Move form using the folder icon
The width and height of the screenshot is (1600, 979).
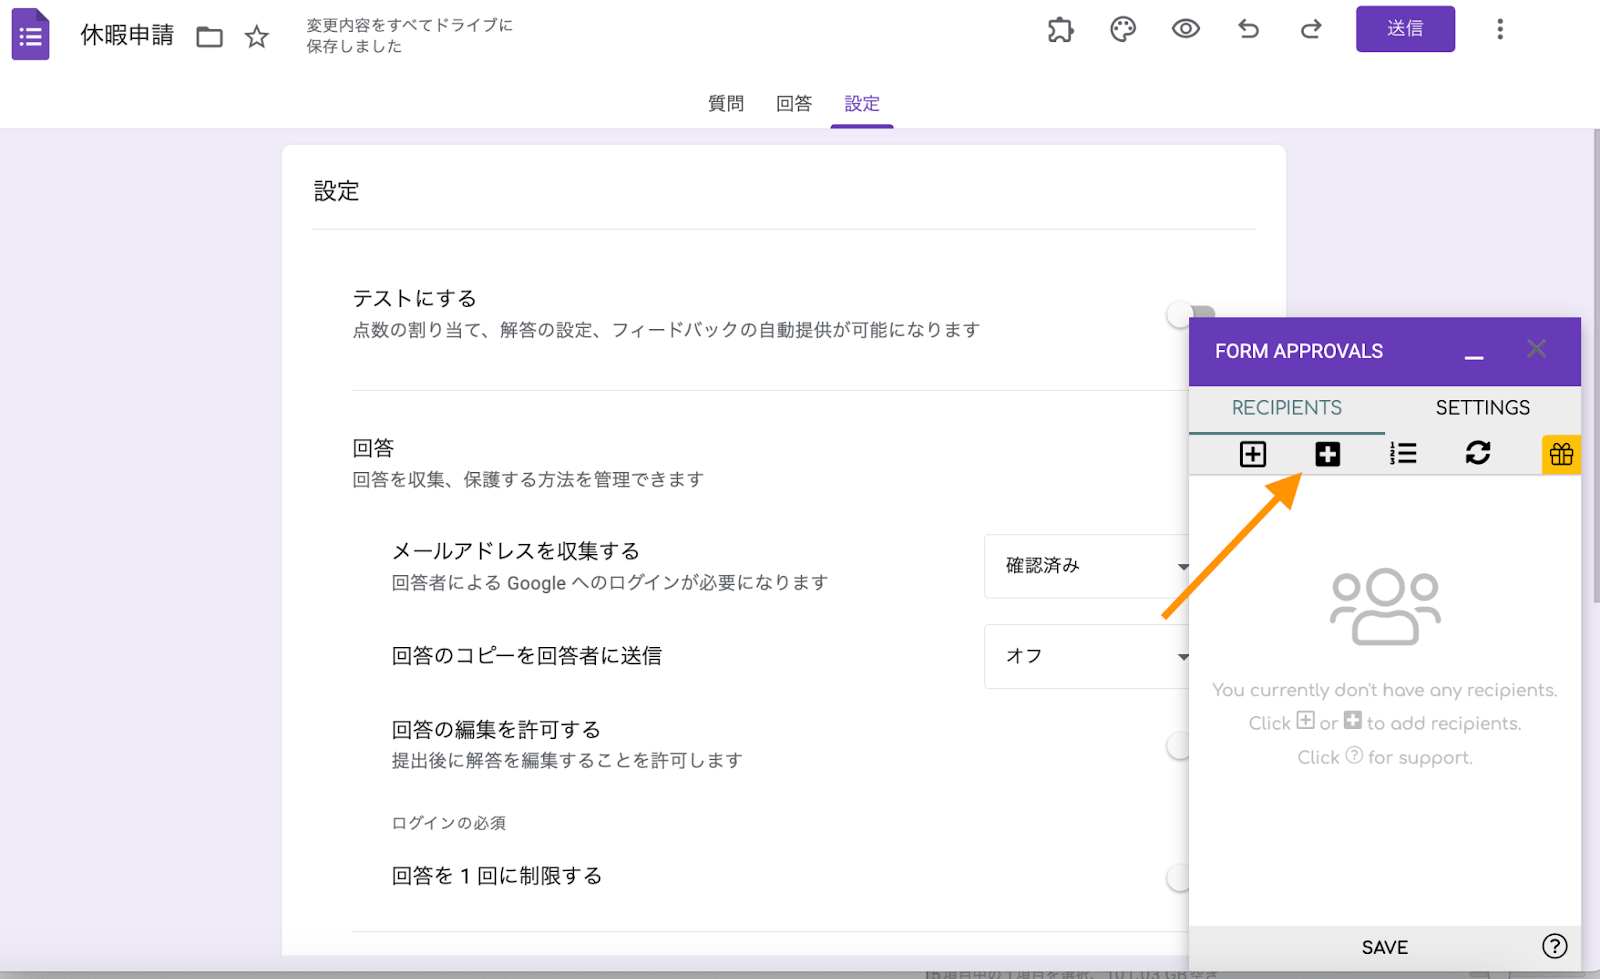point(209,37)
